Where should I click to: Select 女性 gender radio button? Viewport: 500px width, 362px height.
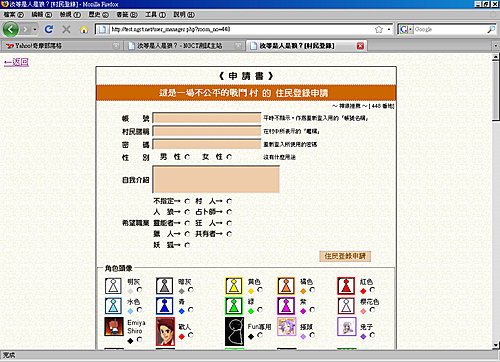[229, 157]
